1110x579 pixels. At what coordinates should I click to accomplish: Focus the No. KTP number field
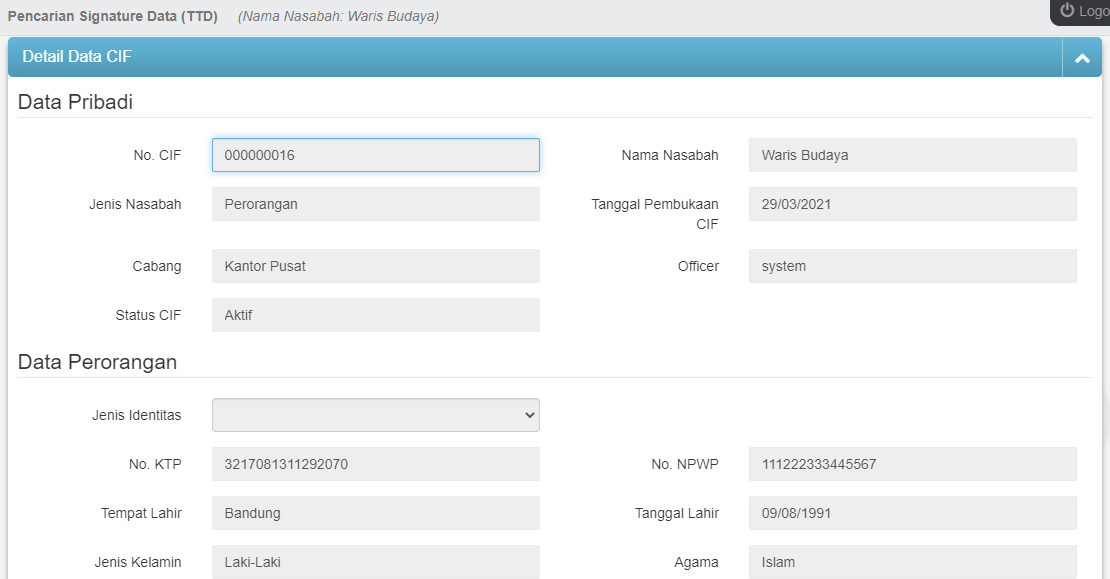pos(375,464)
